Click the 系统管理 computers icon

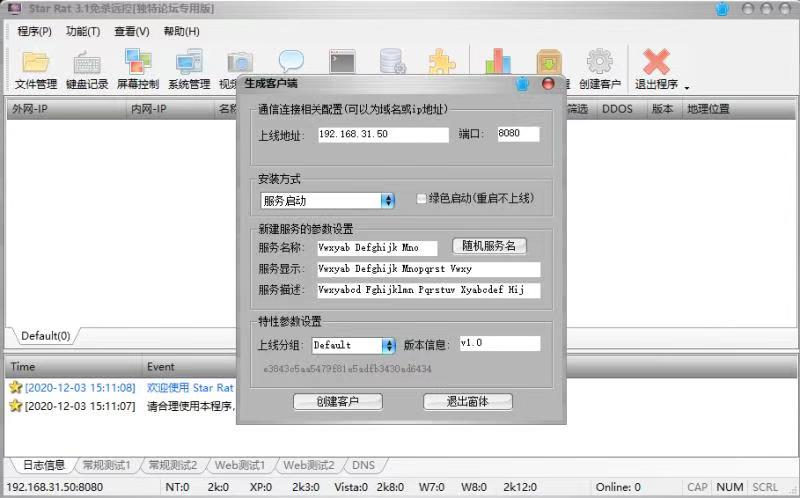click(x=189, y=62)
